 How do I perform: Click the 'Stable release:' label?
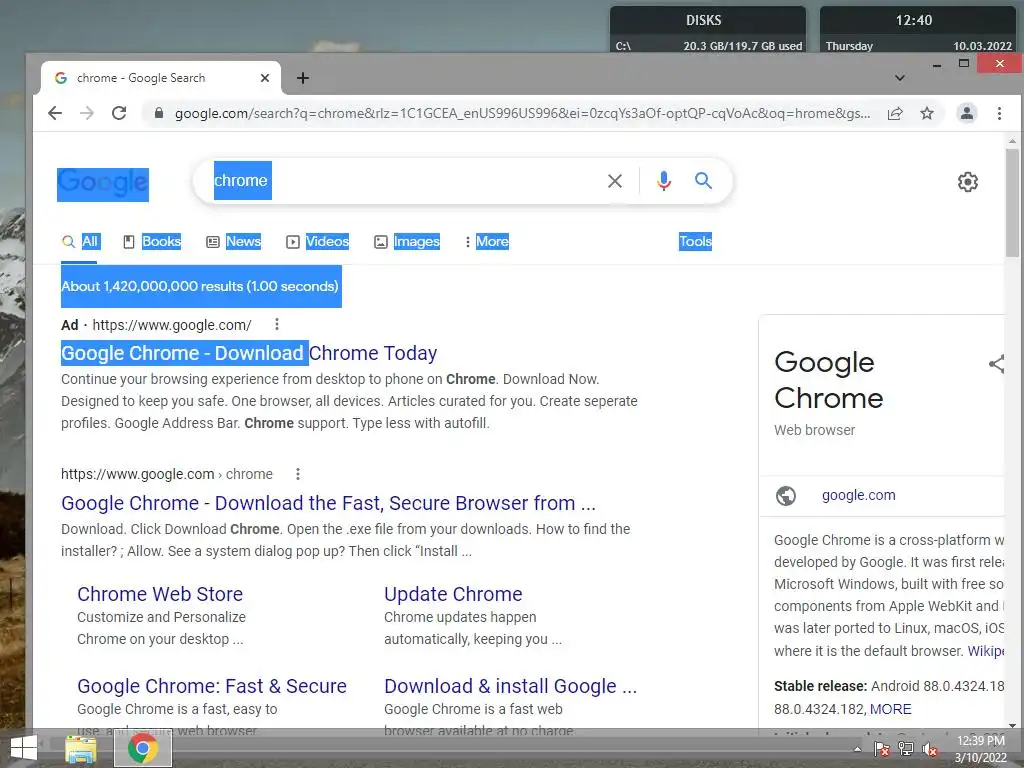(x=820, y=686)
